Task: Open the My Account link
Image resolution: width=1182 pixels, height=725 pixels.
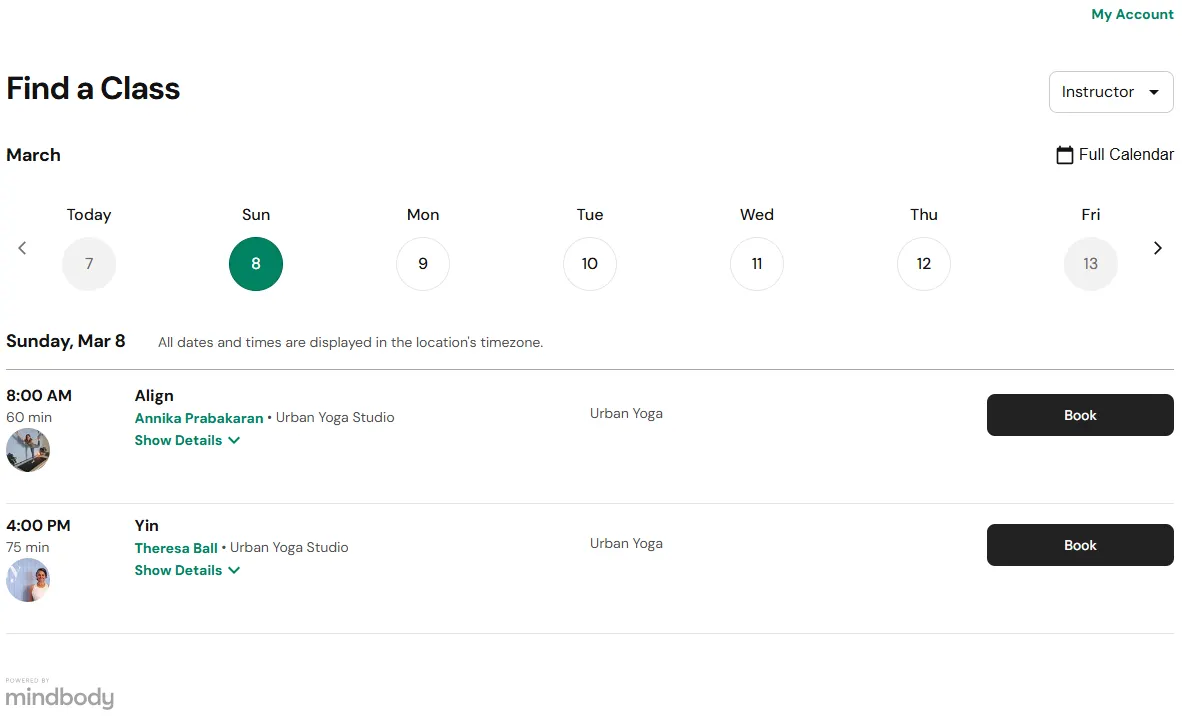Action: pyautogui.click(x=1132, y=14)
